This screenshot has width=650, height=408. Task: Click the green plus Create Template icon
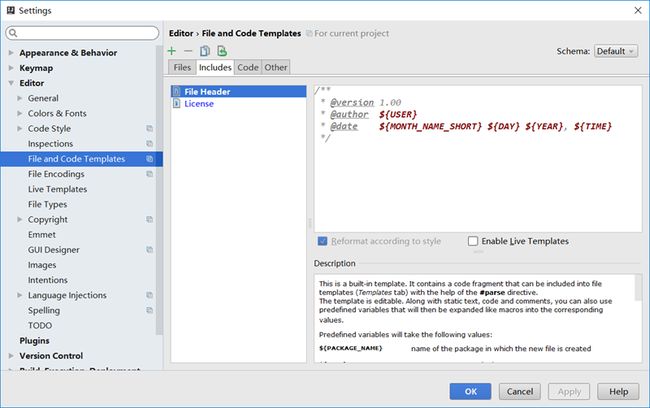172,51
